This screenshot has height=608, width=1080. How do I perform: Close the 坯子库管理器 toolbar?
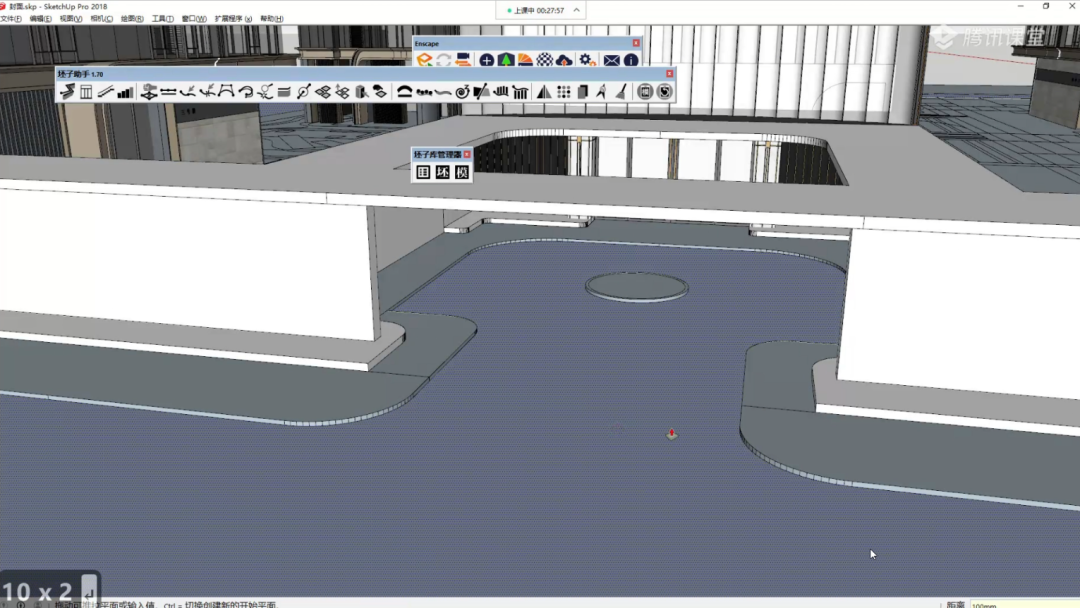click(467, 154)
